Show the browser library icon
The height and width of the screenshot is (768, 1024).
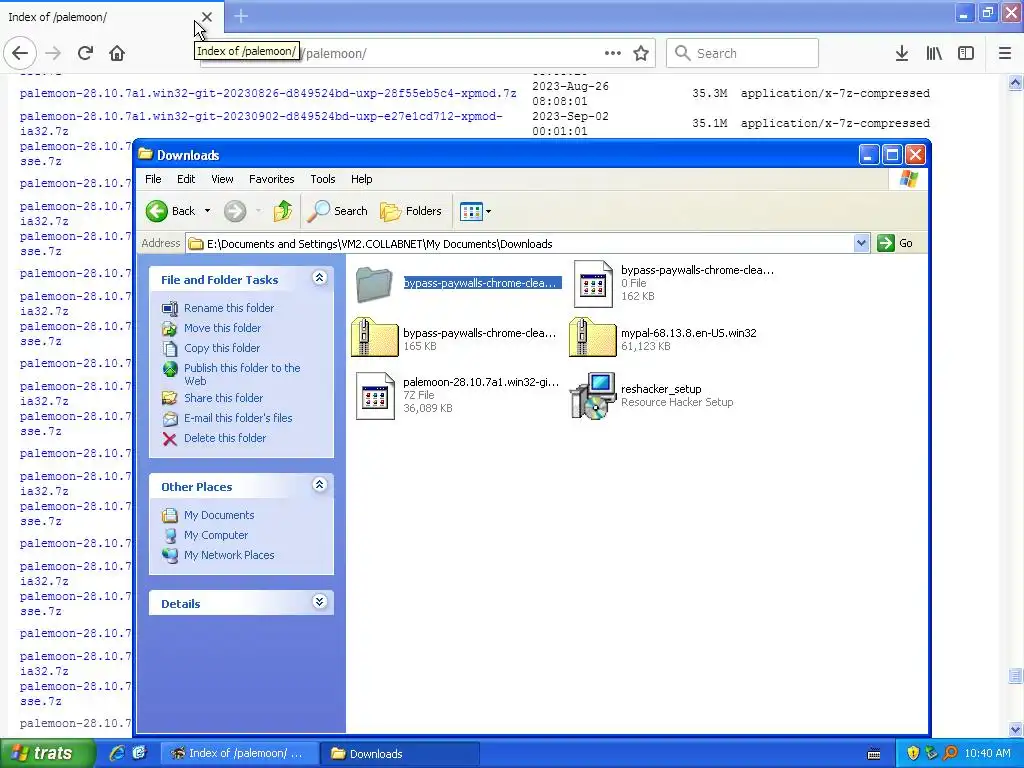pyautogui.click(x=934, y=53)
